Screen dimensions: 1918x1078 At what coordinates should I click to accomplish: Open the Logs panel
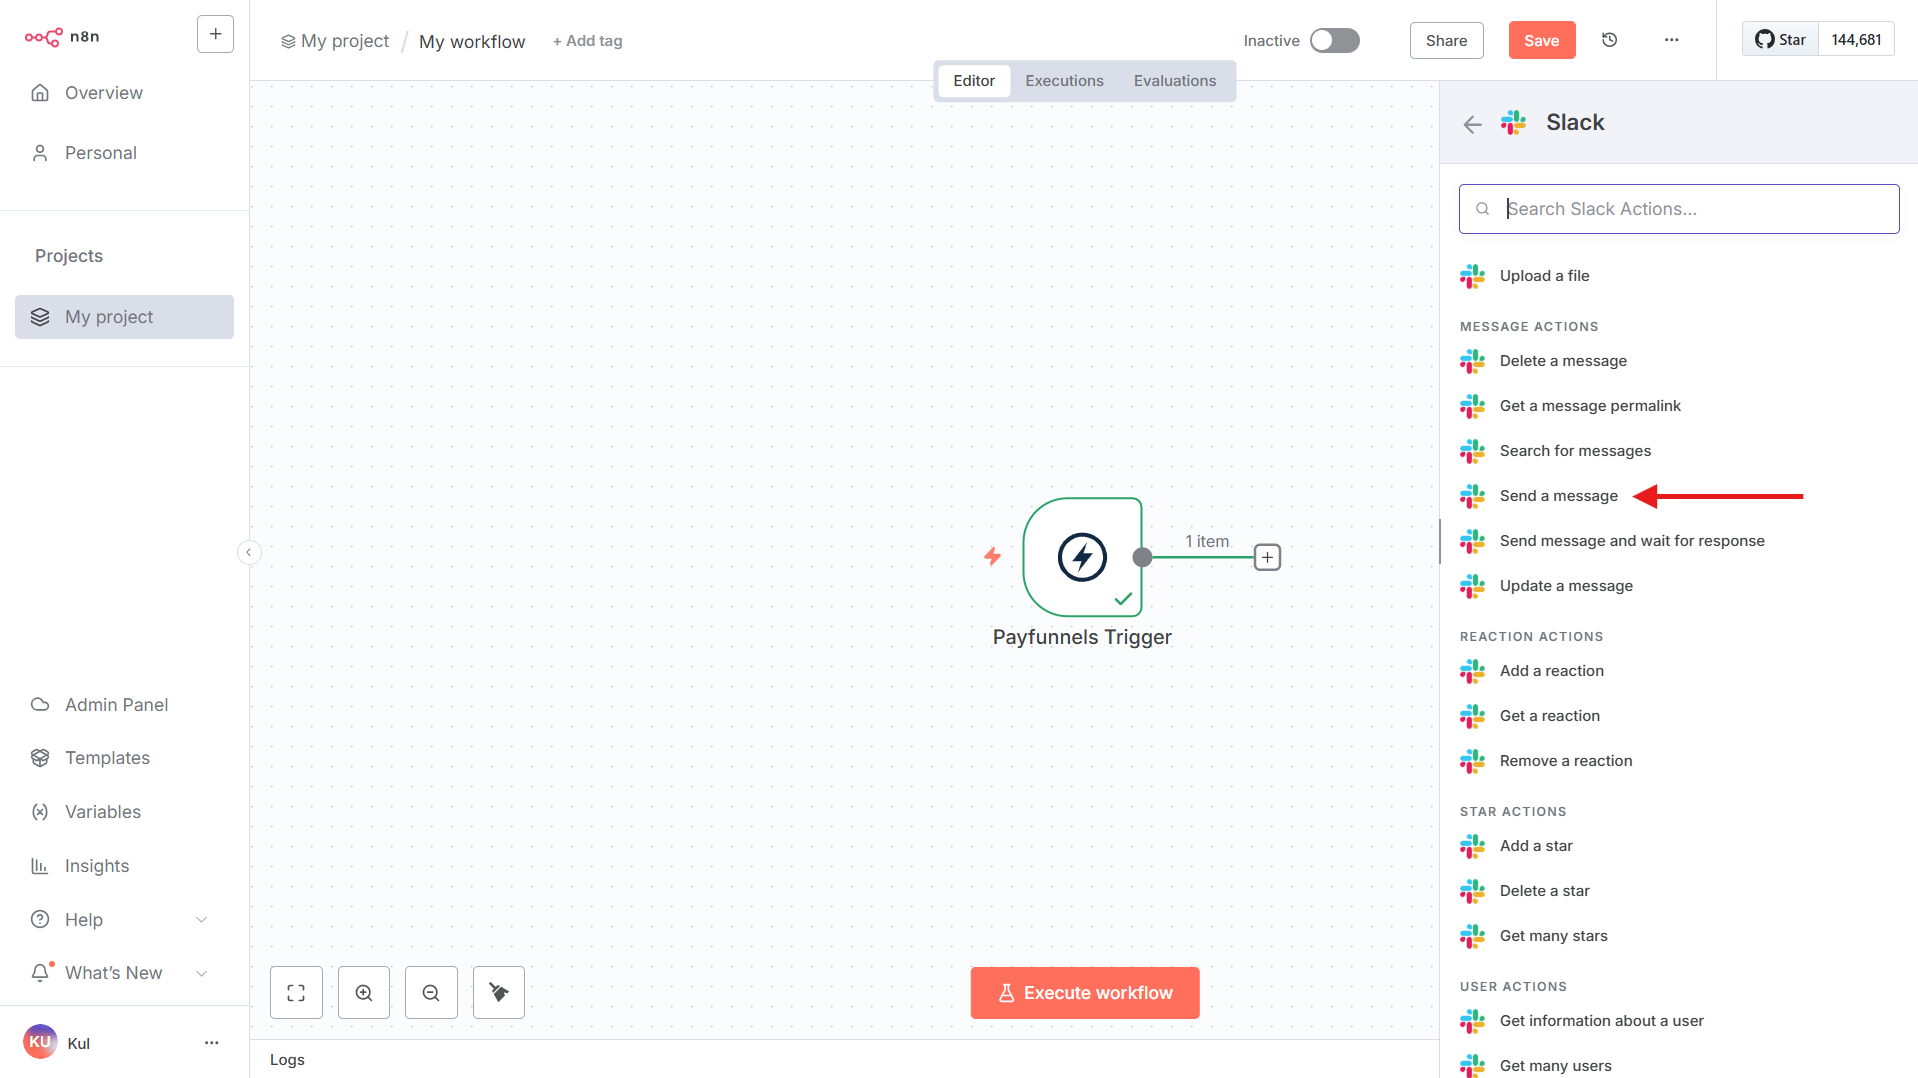pyautogui.click(x=287, y=1060)
